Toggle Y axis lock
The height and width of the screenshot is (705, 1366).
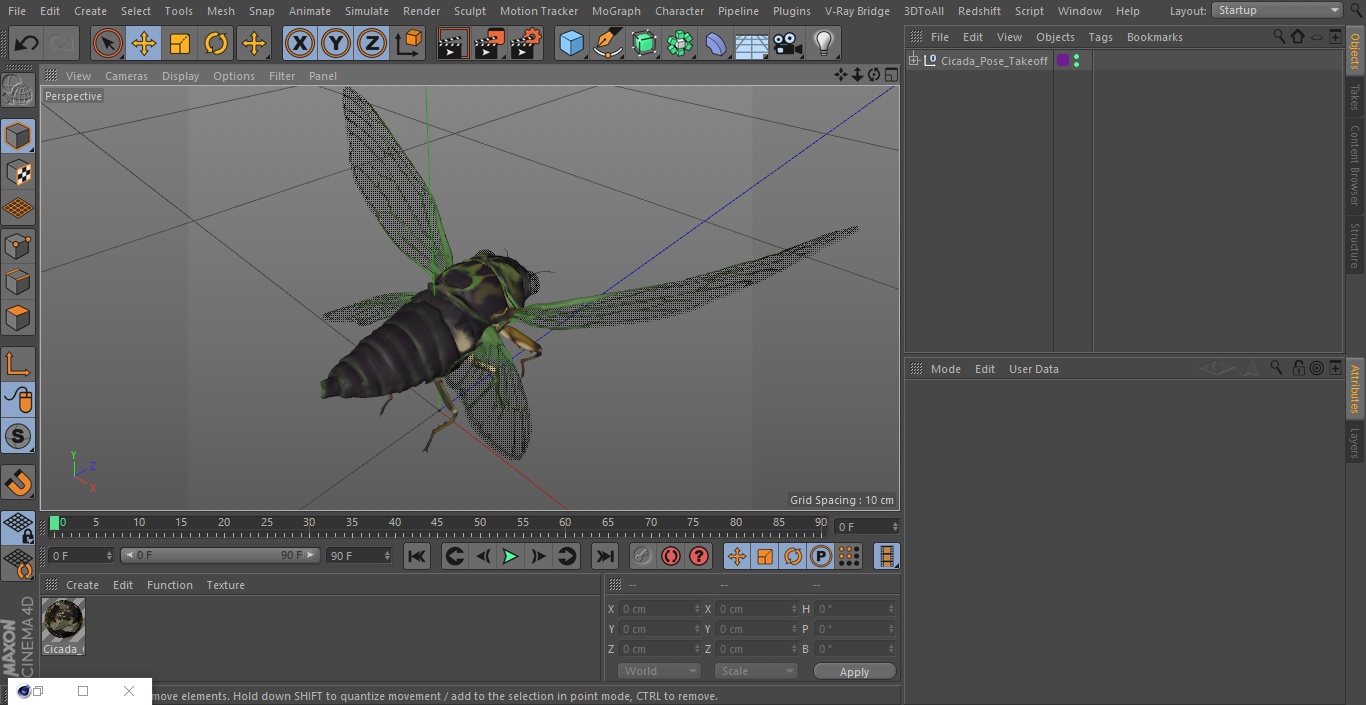click(336, 43)
